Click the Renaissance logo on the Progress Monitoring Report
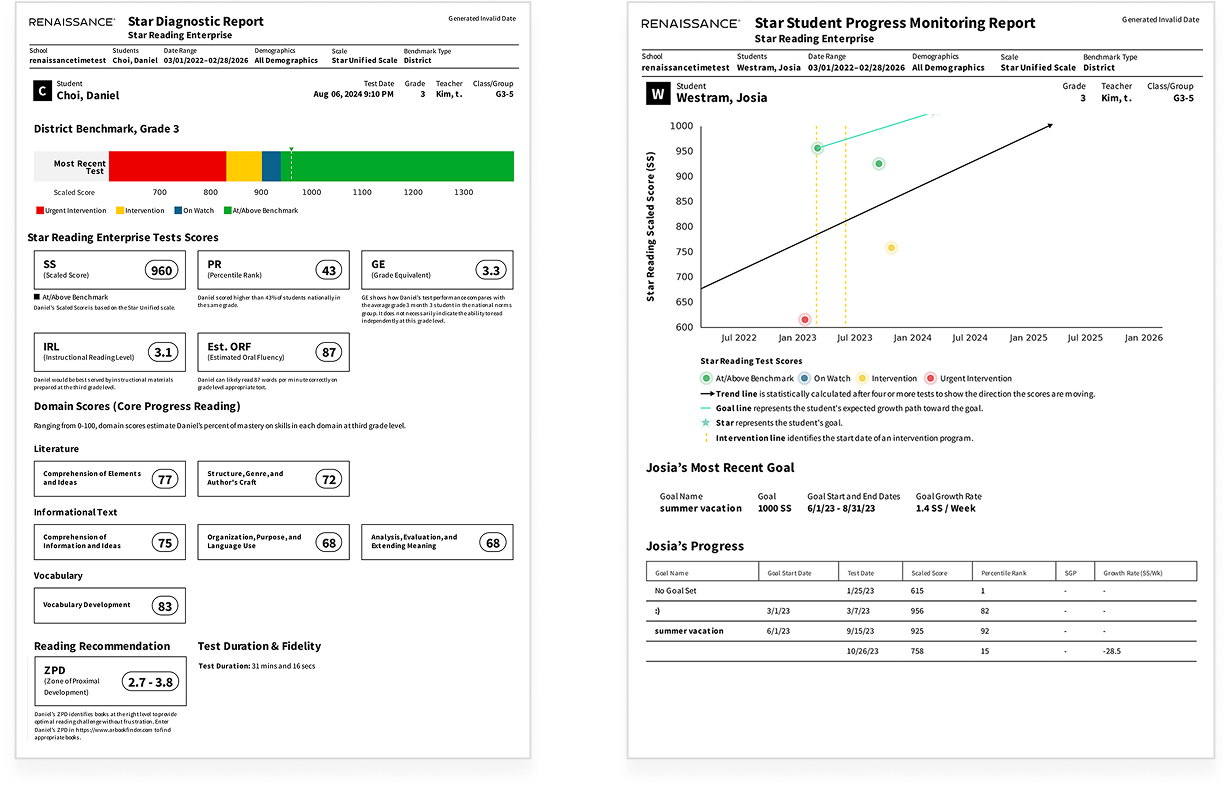Viewport: 1230px width, 789px height. tap(690, 23)
